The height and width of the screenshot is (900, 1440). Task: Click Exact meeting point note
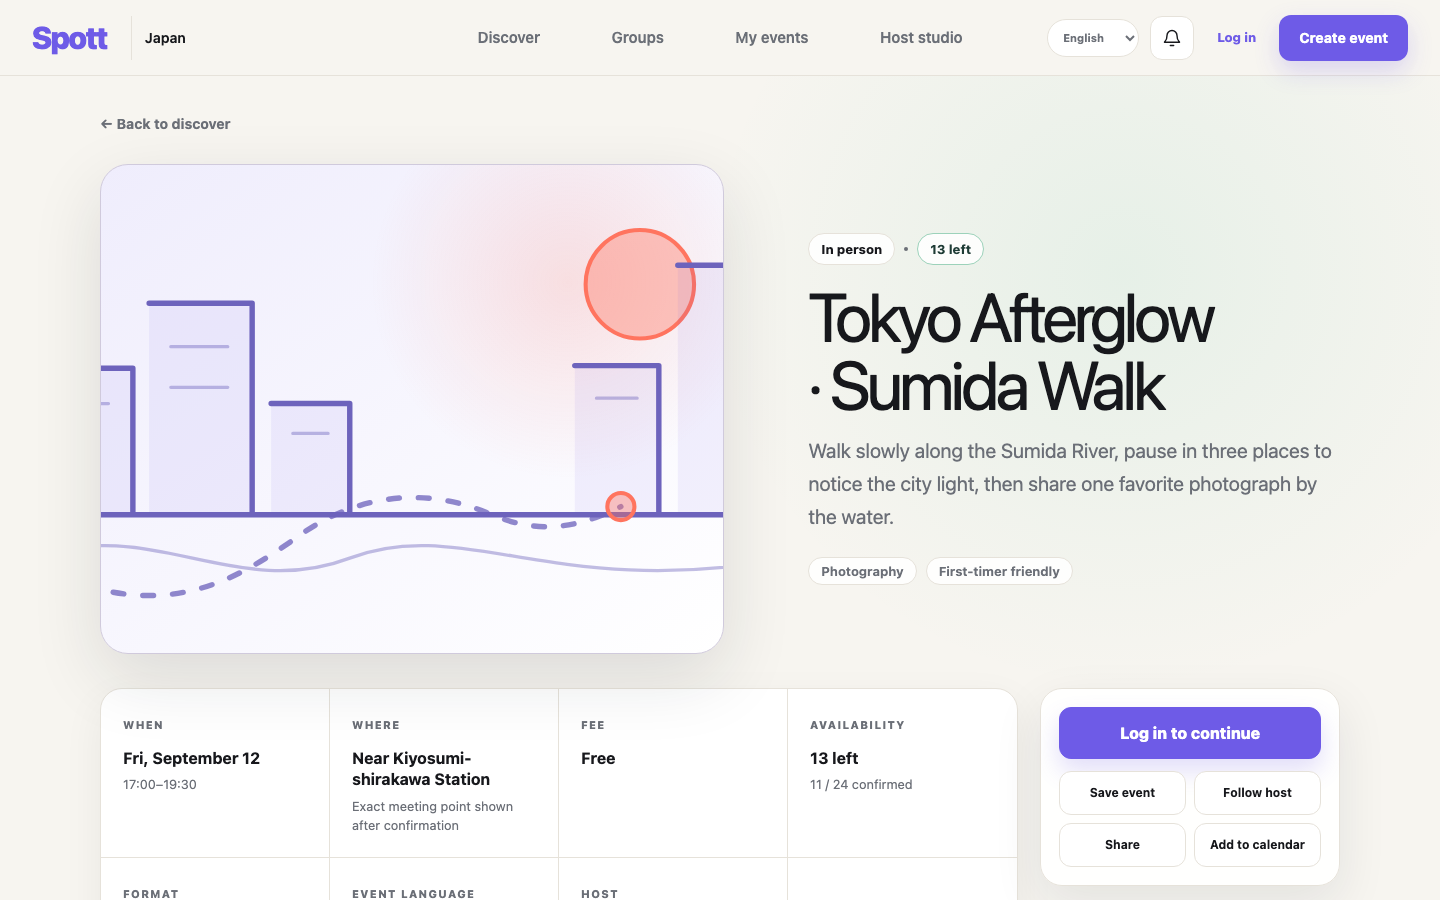click(432, 816)
